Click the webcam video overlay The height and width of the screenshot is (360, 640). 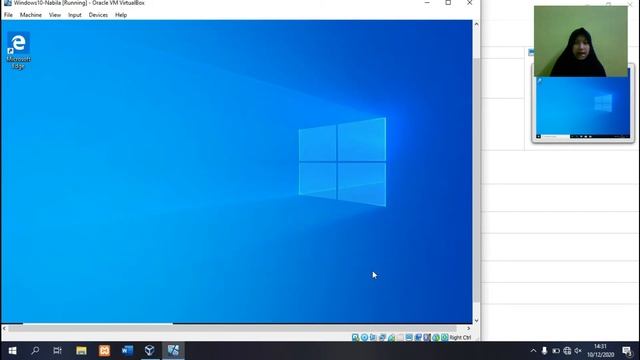(x=580, y=41)
